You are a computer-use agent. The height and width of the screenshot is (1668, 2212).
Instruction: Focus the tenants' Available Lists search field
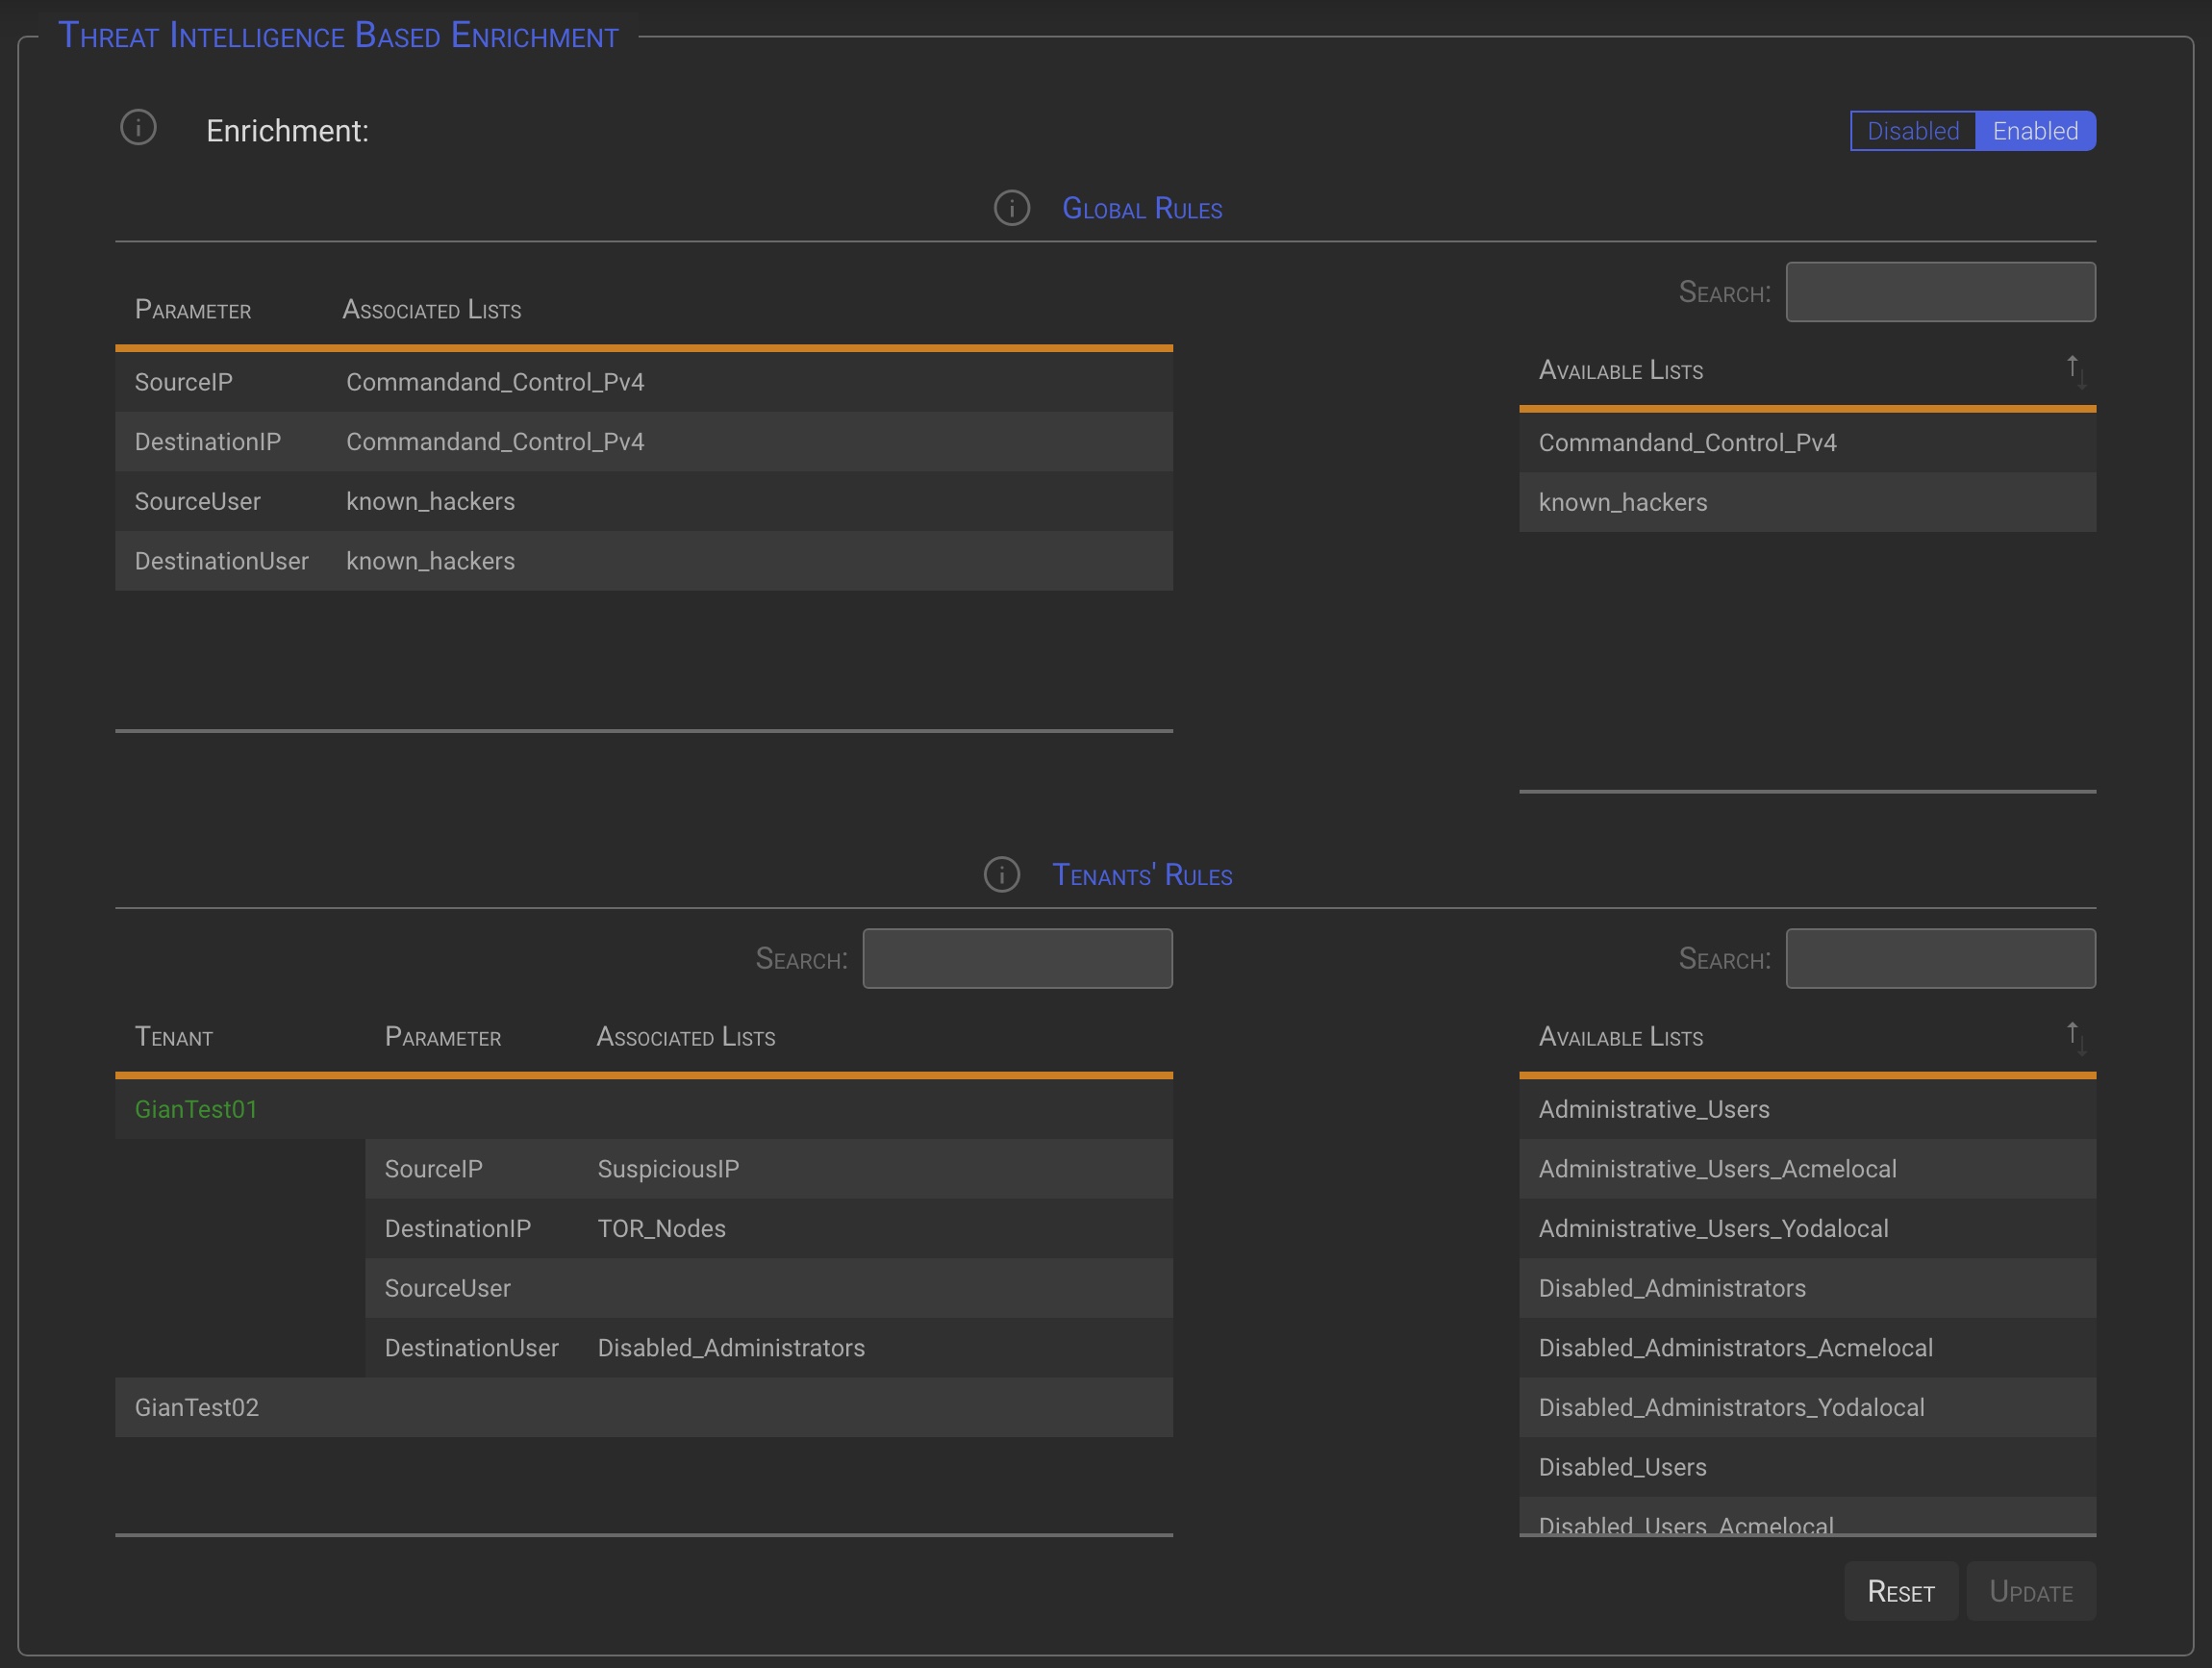click(1939, 958)
